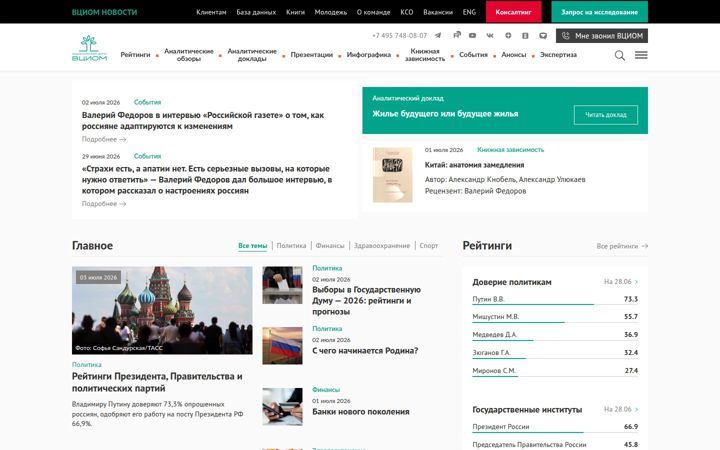The image size is (720, 450).
Task: Click Запрос на исследование button
Action: pos(599,12)
